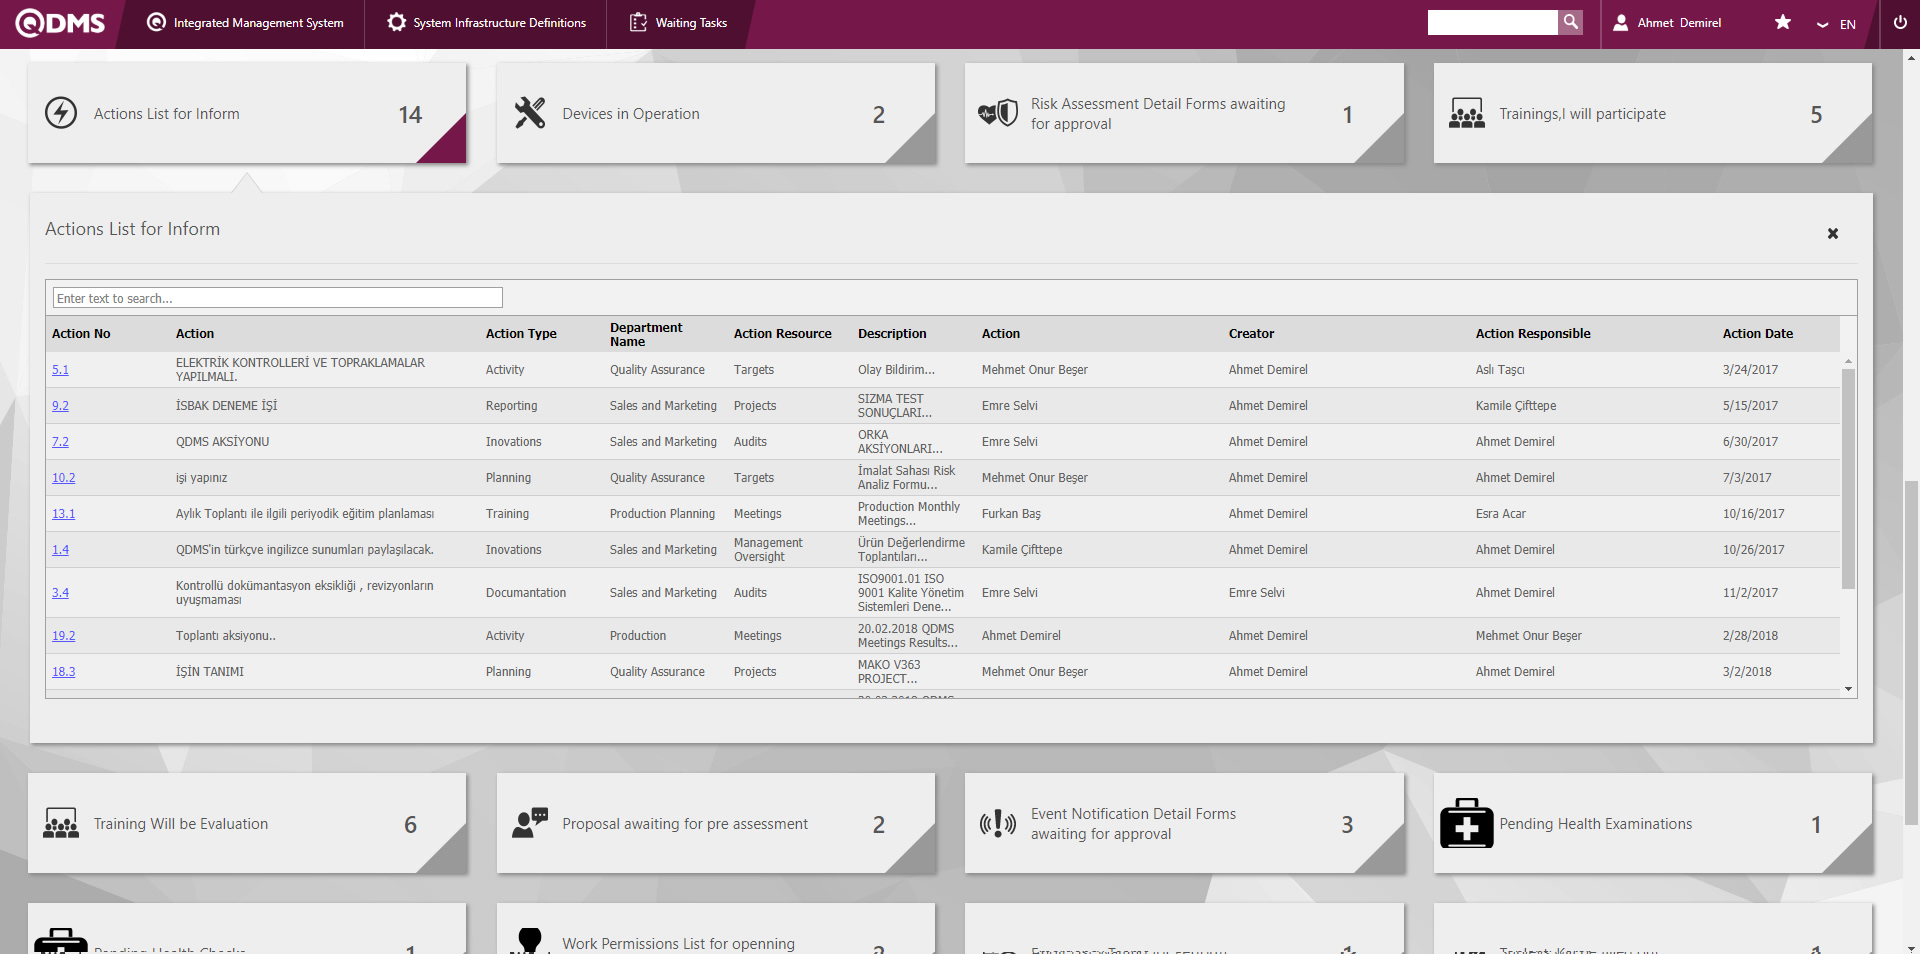Viewport: 1920px width, 954px height.
Task: Open action number 5.1 link
Action: pos(60,370)
